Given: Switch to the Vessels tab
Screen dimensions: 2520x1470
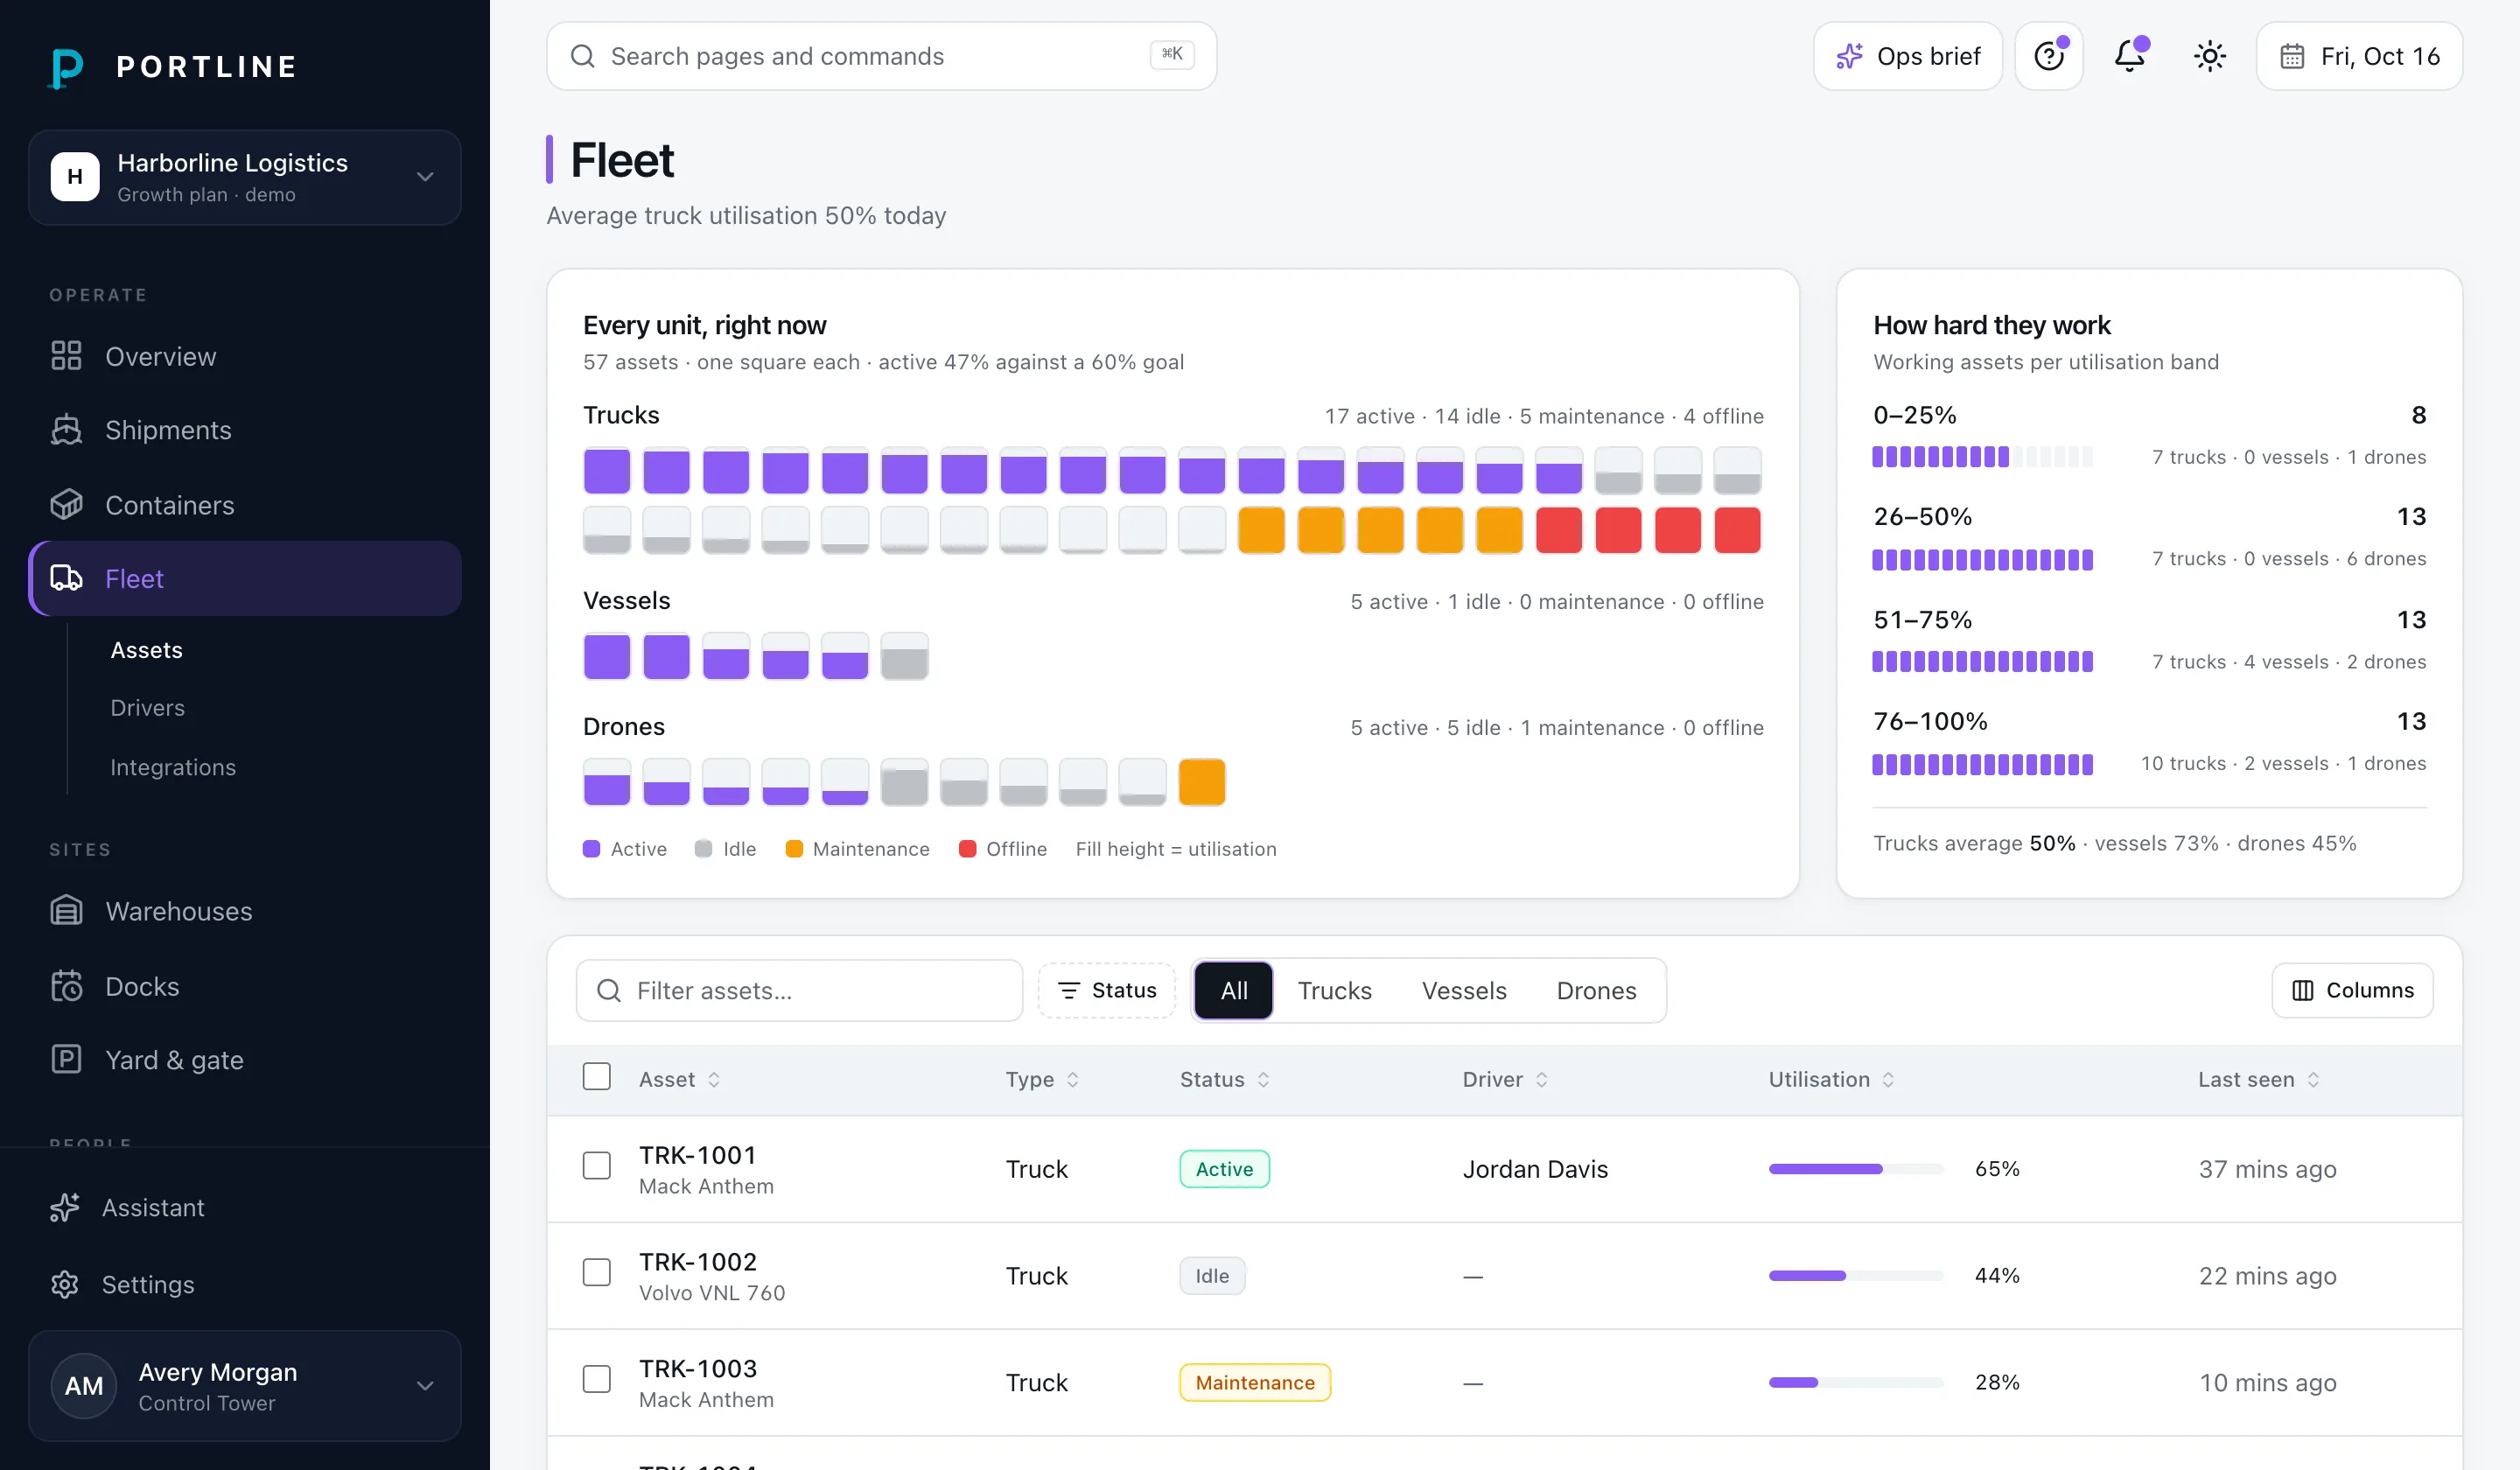Looking at the screenshot, I should (1464, 990).
